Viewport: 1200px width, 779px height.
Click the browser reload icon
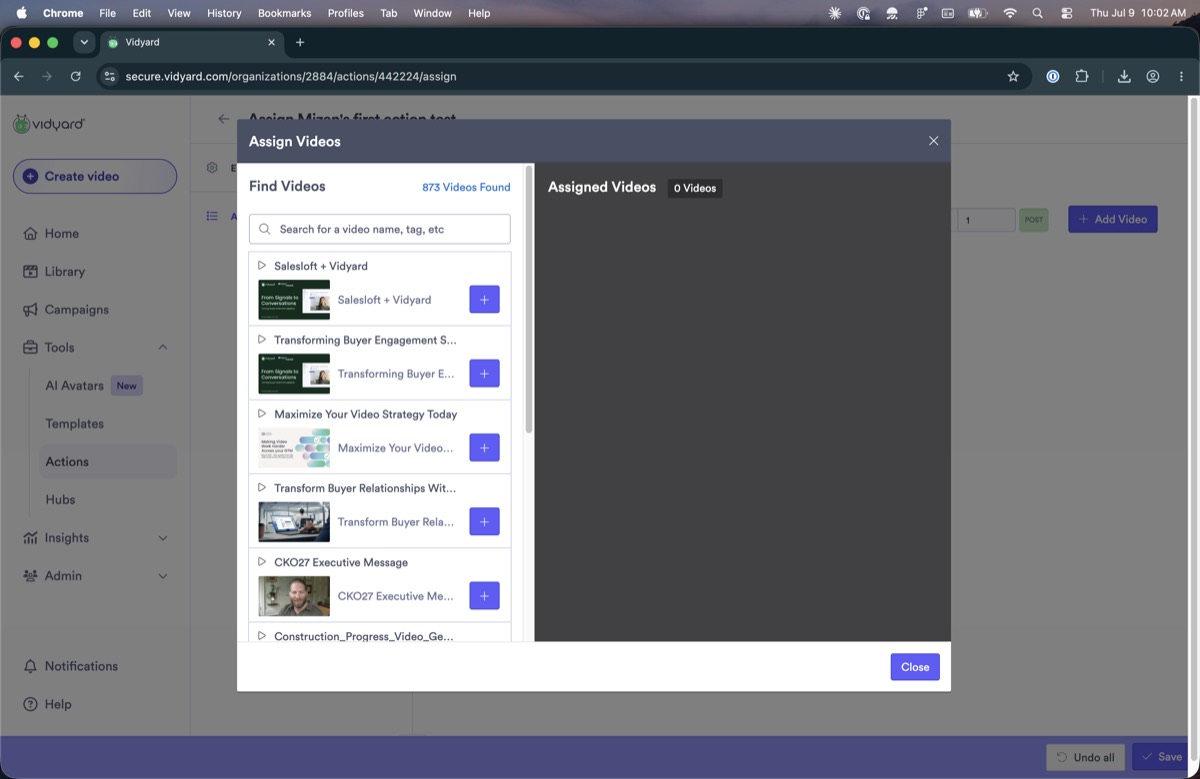[76, 76]
